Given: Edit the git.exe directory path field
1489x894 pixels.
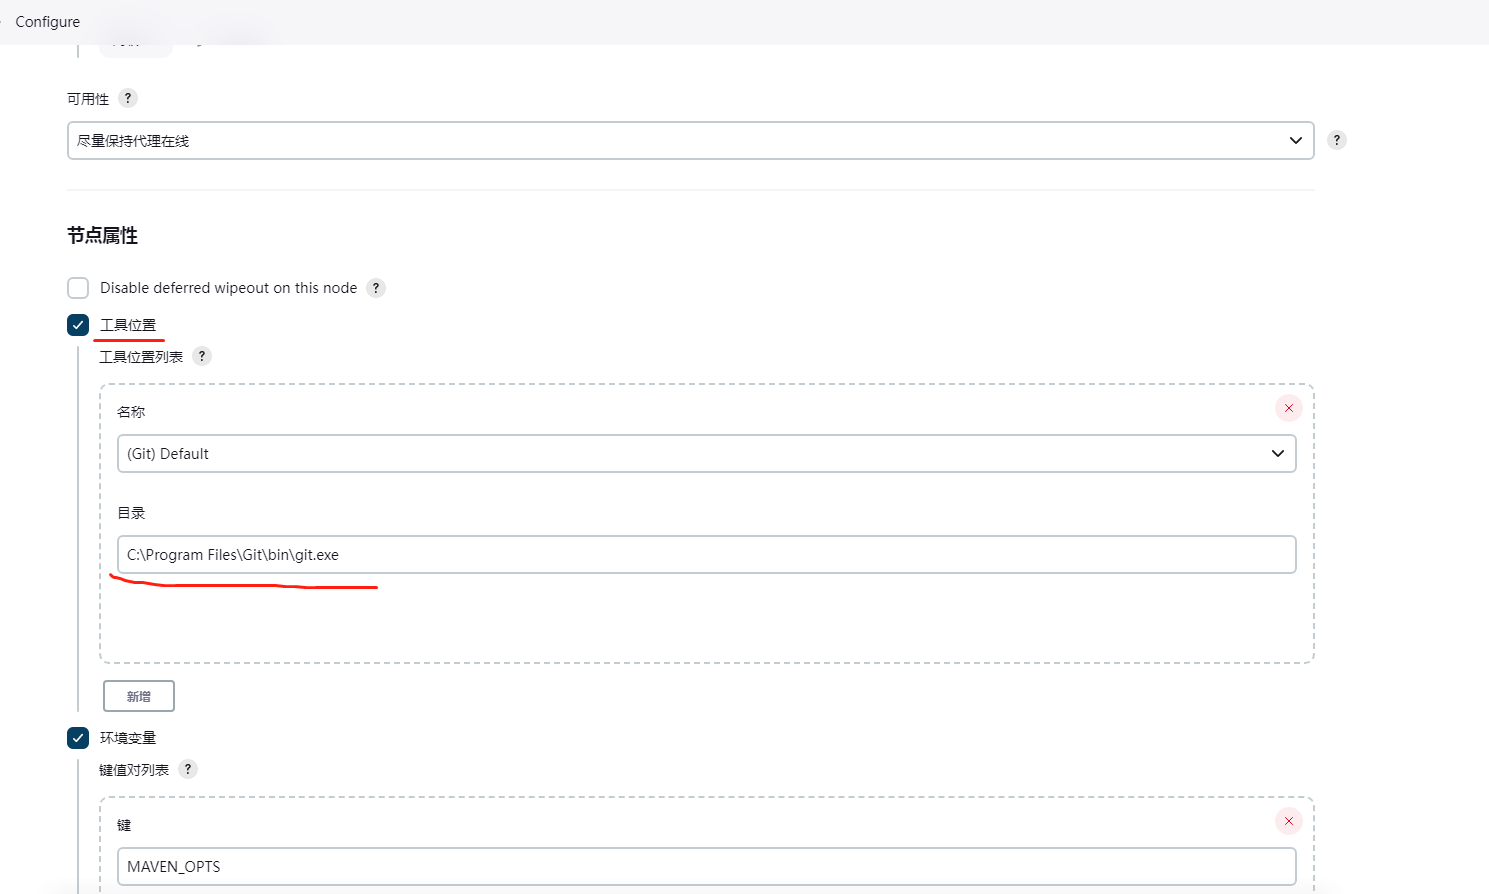Looking at the screenshot, I should click(706, 554).
